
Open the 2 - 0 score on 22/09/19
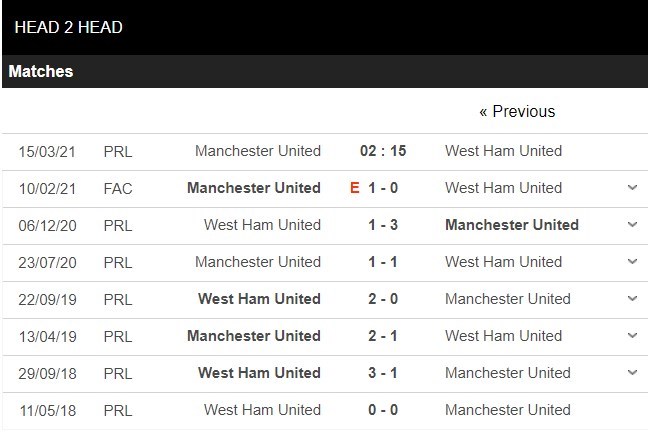[x=383, y=299]
